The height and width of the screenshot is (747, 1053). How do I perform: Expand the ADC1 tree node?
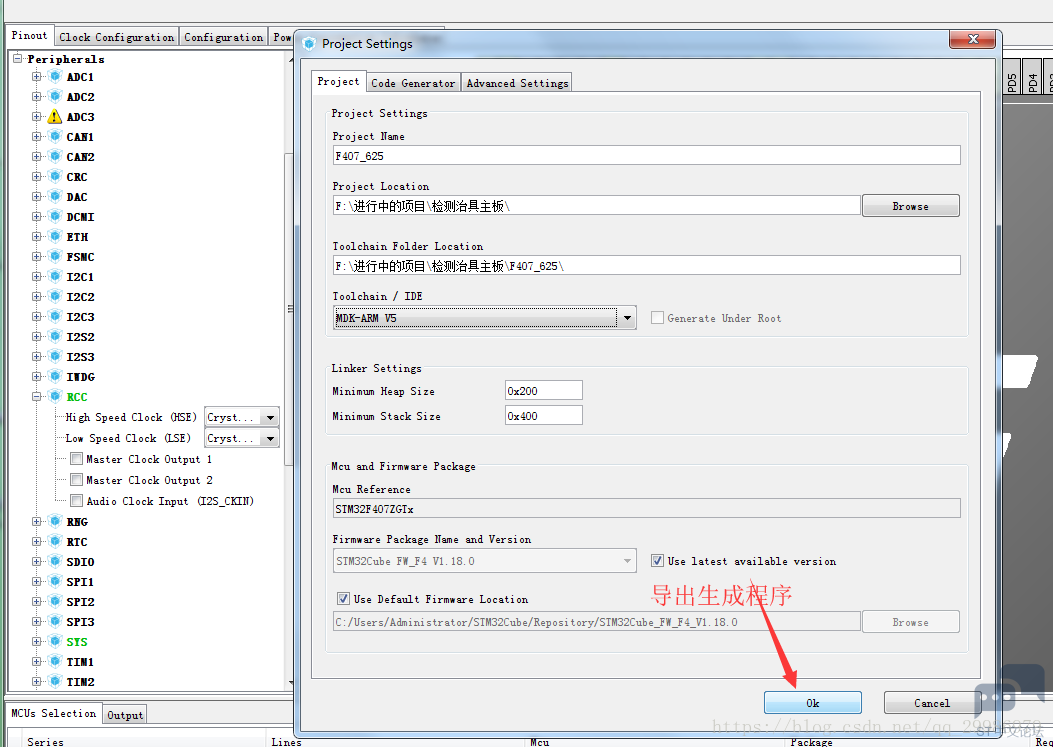tap(36, 77)
